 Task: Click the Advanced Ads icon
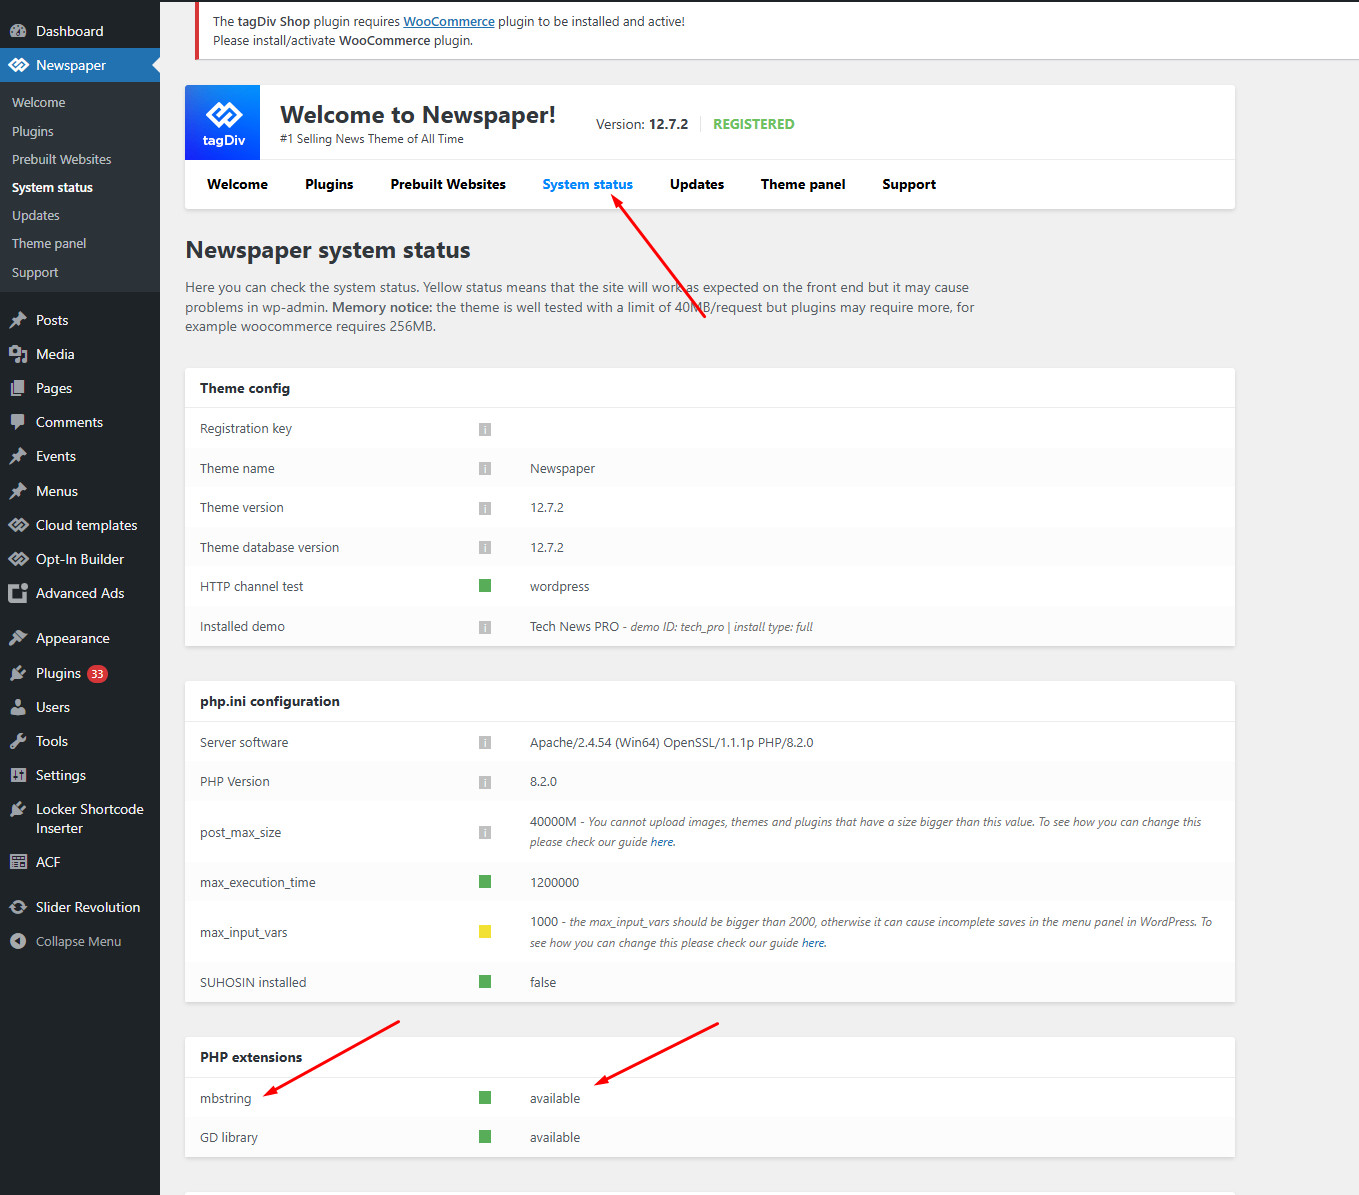18,593
